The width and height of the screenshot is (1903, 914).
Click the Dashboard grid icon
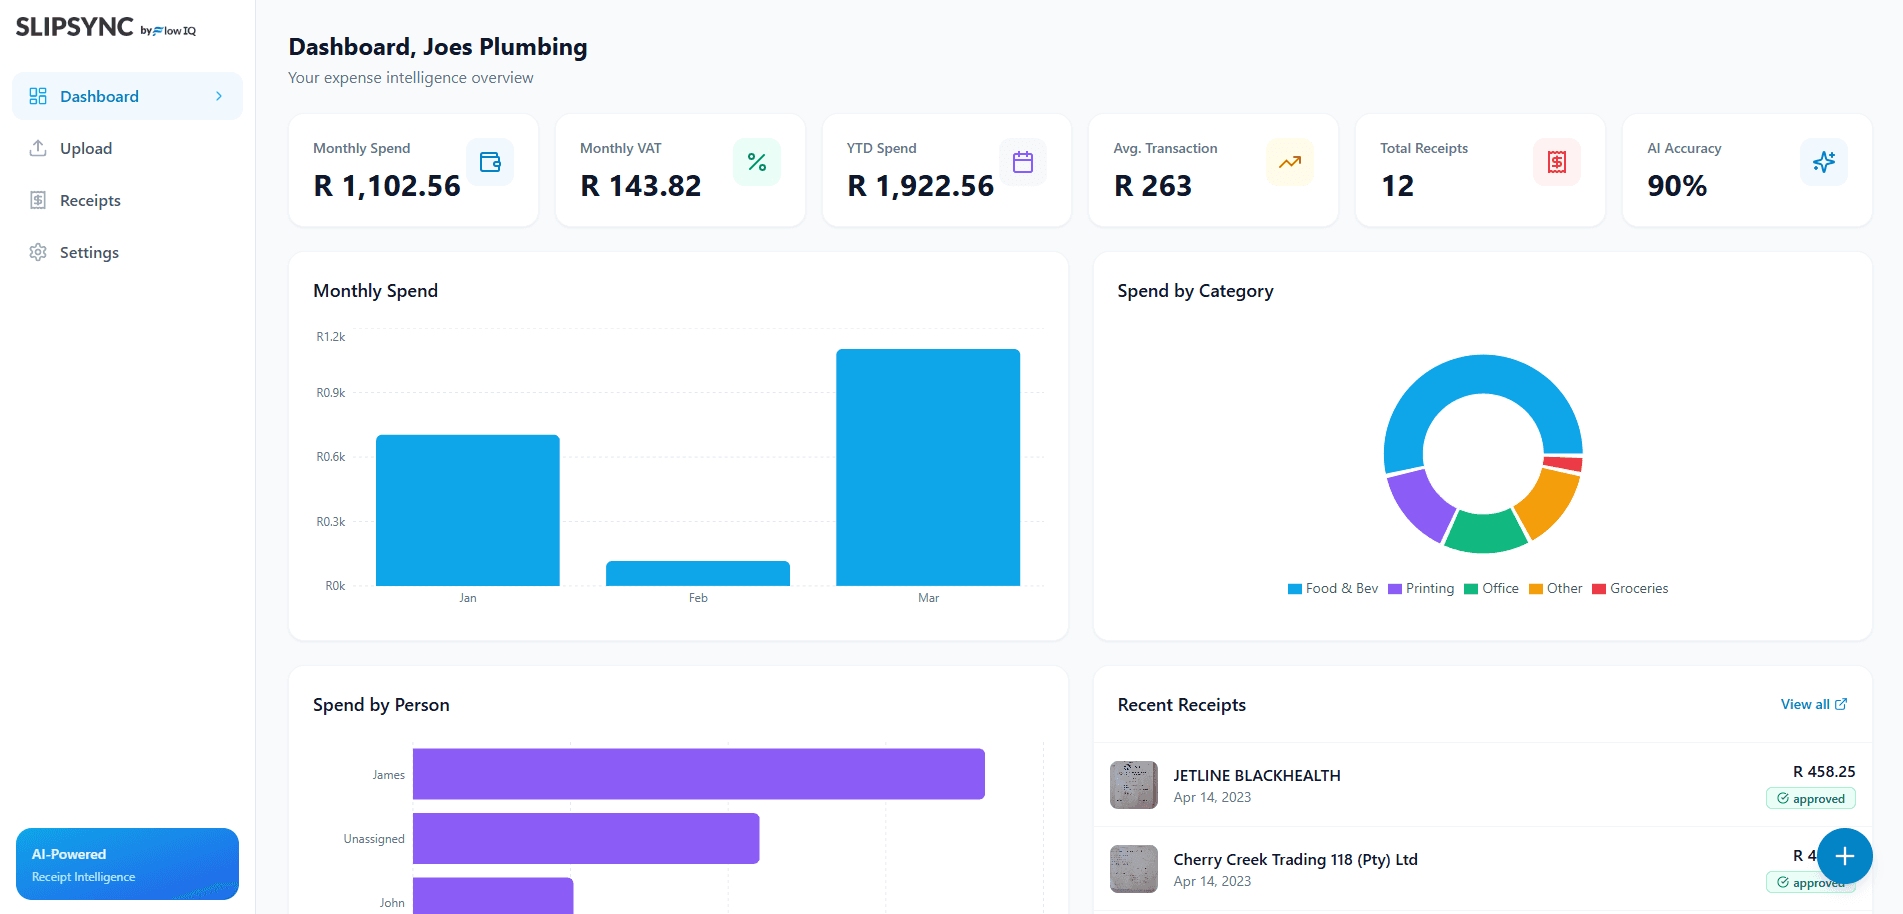coord(38,95)
